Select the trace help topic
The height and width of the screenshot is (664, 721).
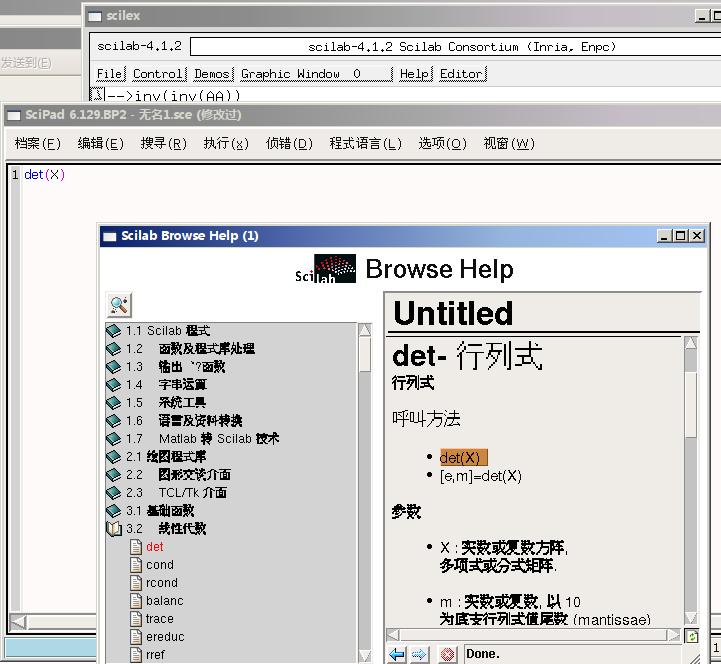point(160,618)
